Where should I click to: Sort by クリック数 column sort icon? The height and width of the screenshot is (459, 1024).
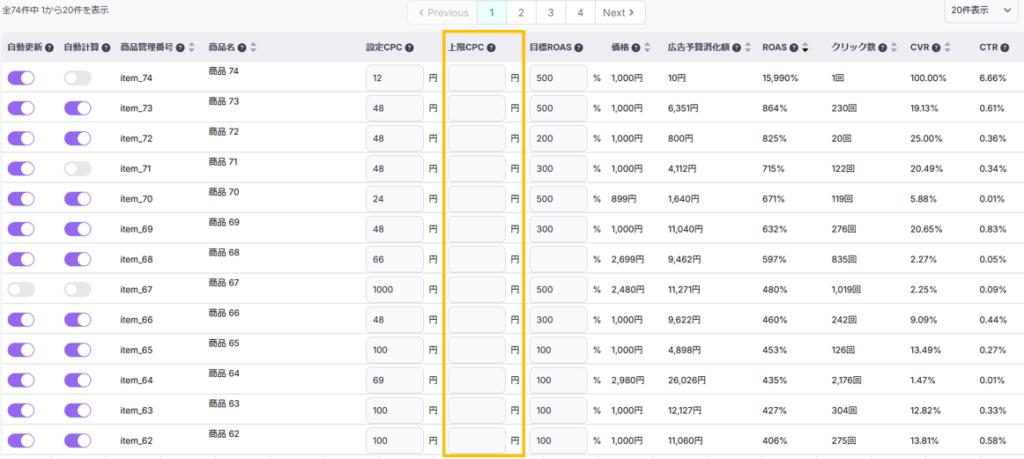click(x=896, y=48)
